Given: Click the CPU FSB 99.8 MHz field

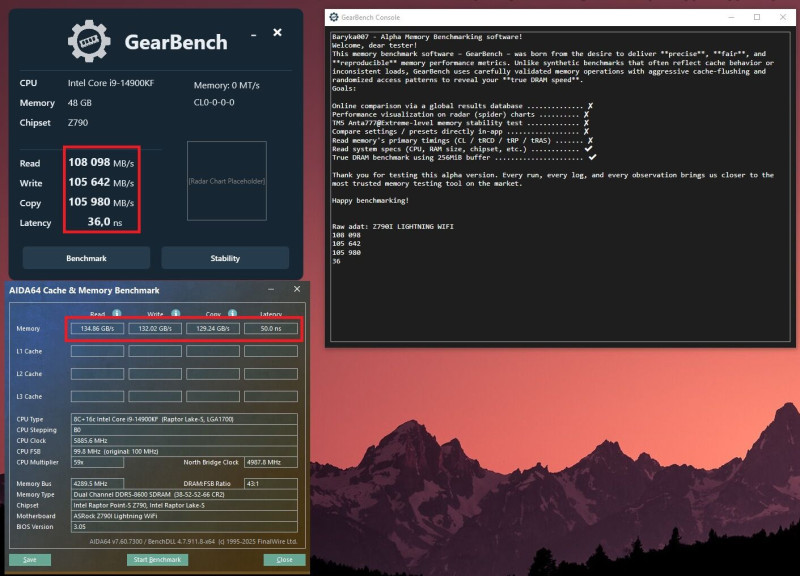Looking at the screenshot, I should click(184, 452).
